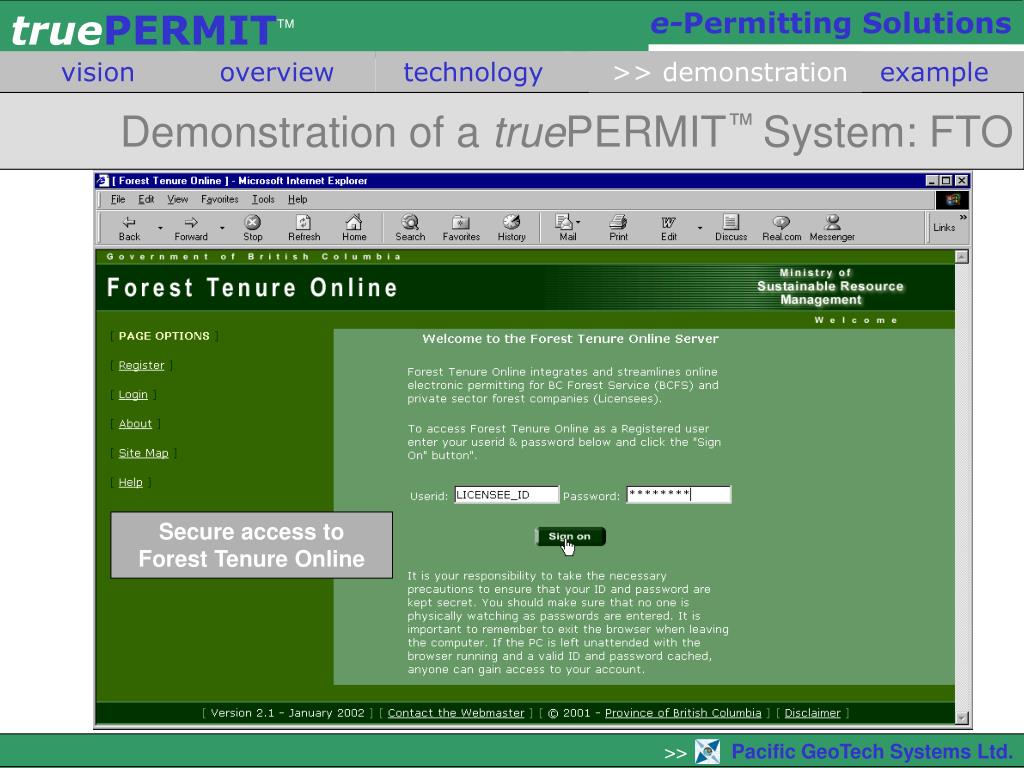Screen dimensions: 1024x768
Task: Open the Edit menu in menu bar
Action: click(146, 199)
